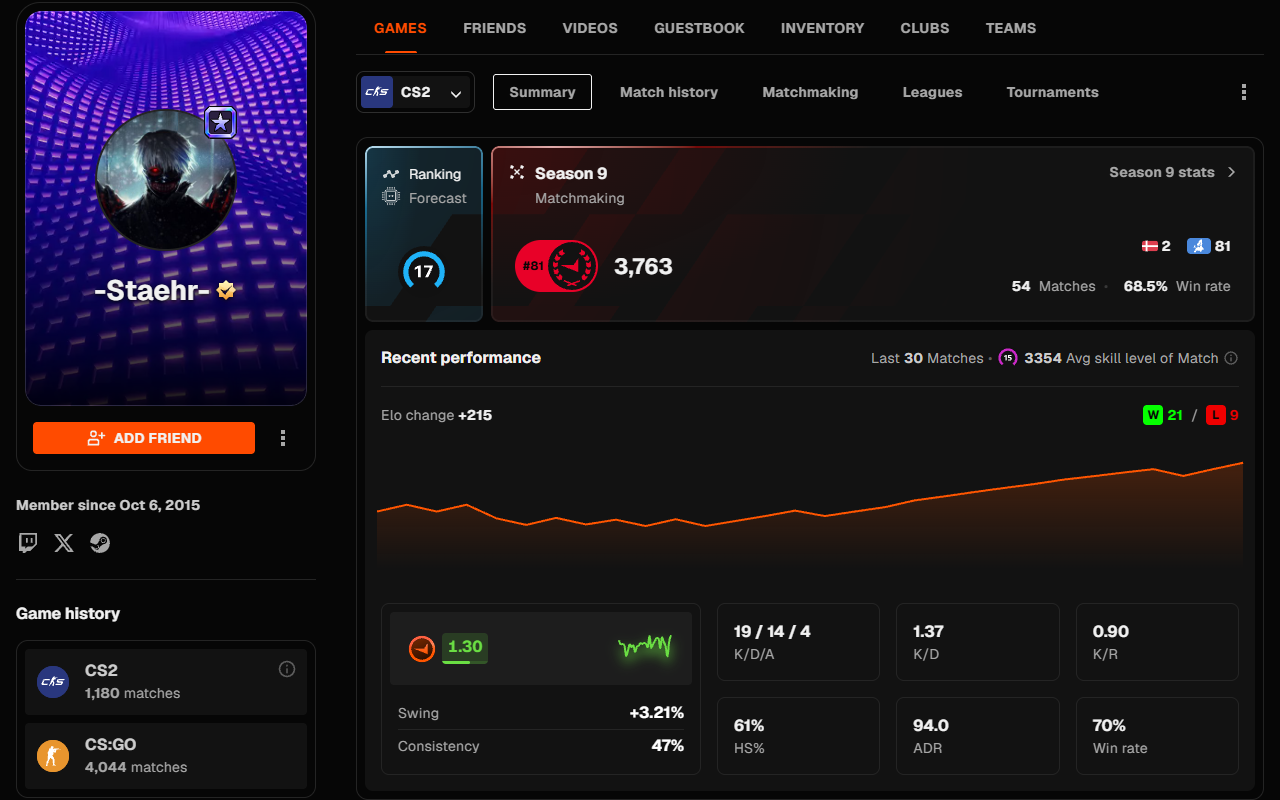The image size is (1280, 800).
Task: Click the CS2 logo in game history
Action: pos(53,682)
